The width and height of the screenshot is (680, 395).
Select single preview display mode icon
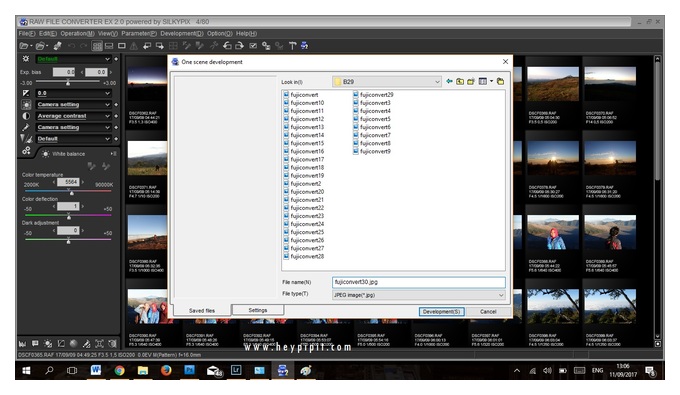[x=122, y=46]
